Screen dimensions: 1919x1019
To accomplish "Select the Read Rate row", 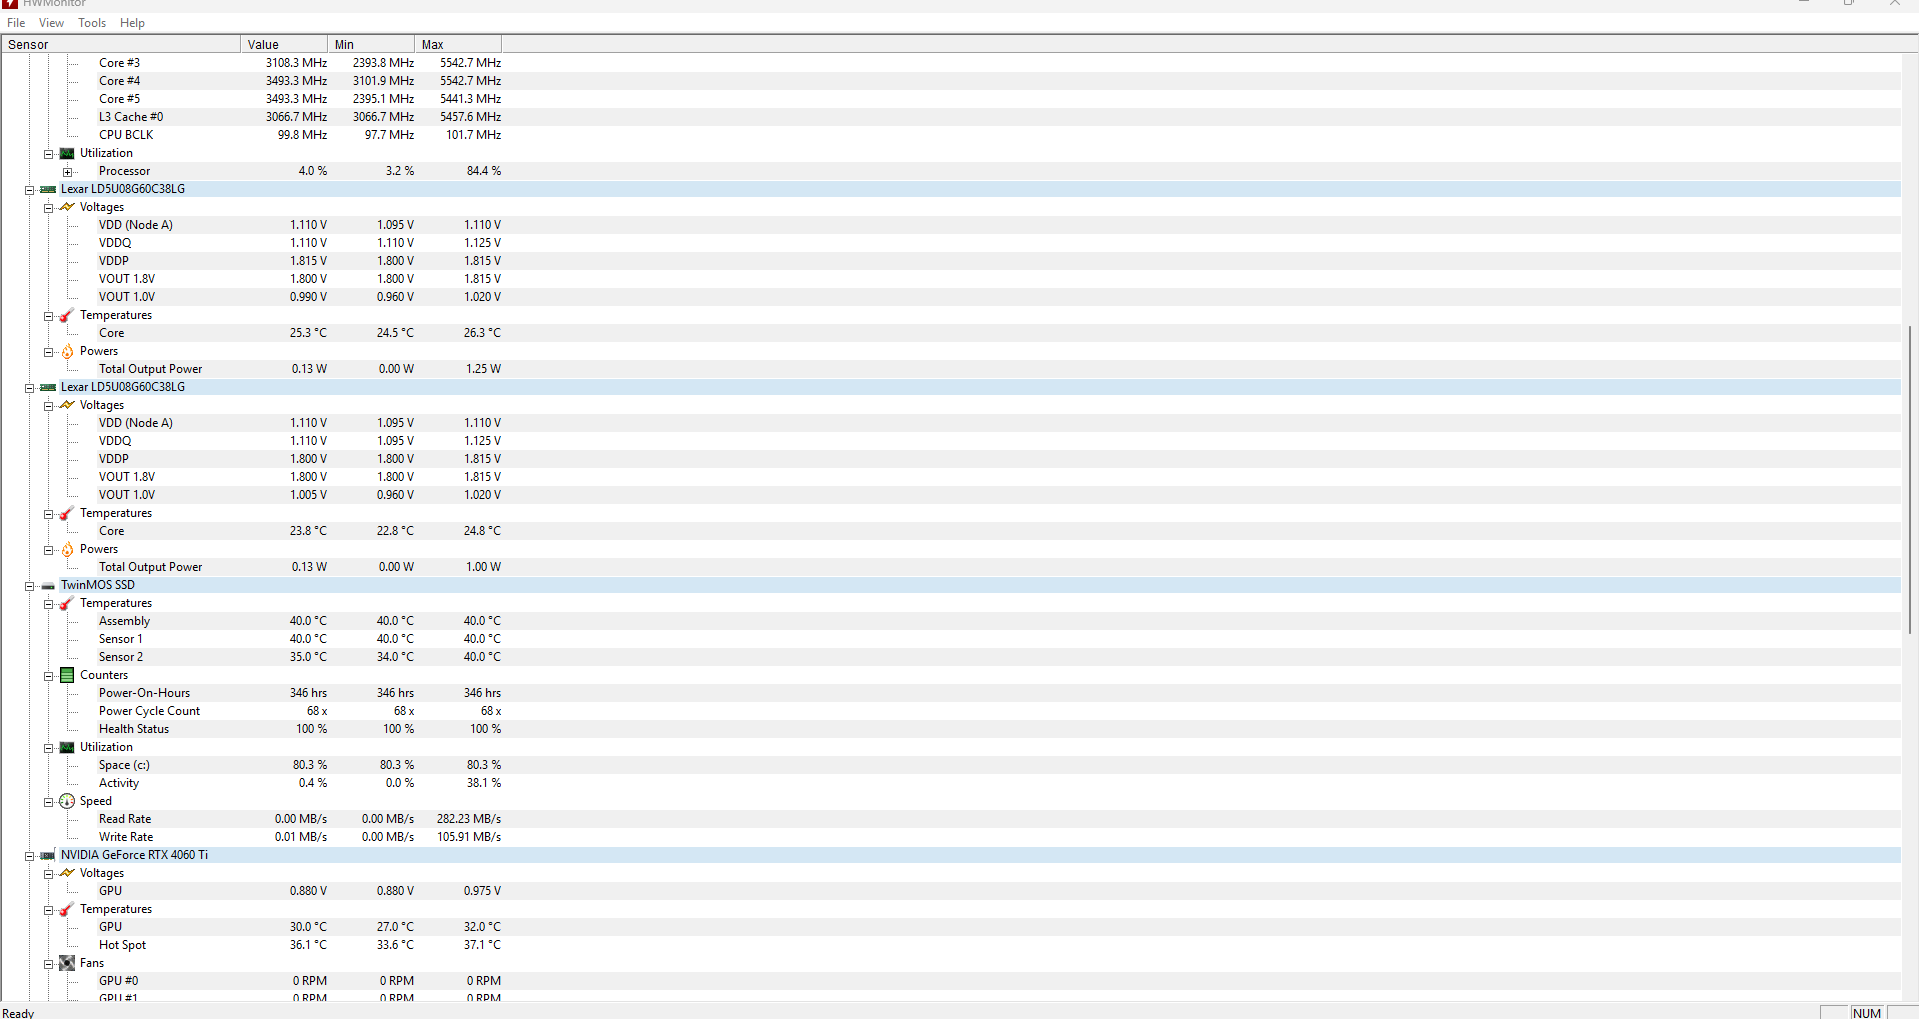I will click(951, 819).
